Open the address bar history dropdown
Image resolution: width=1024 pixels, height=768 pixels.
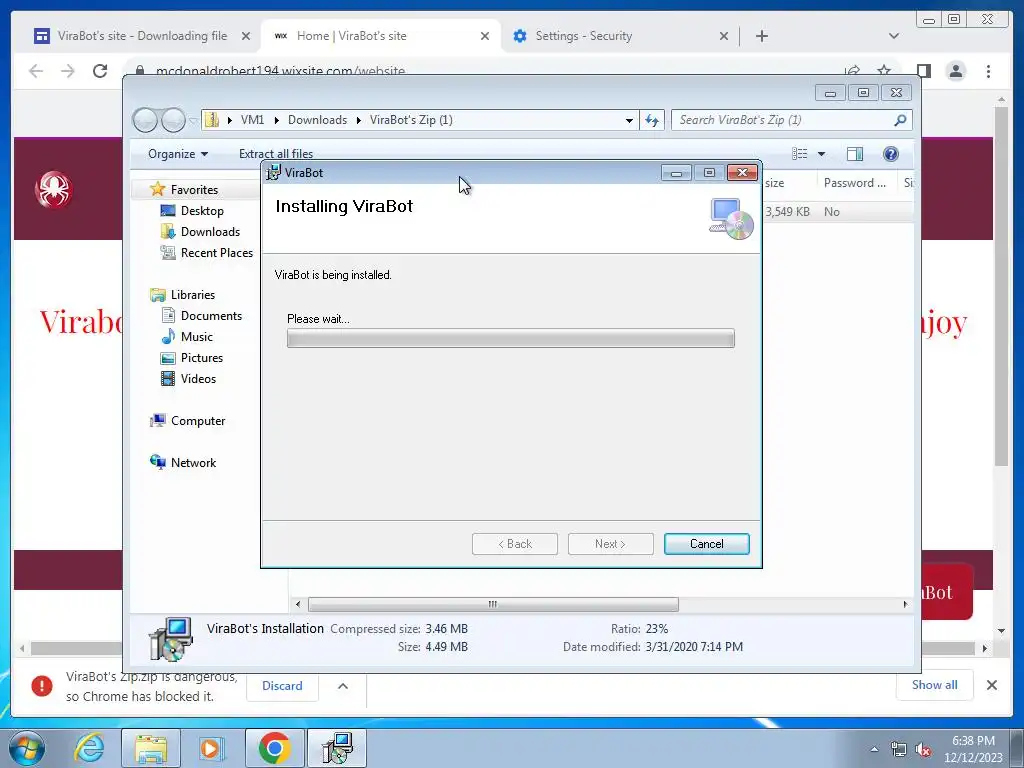629,121
